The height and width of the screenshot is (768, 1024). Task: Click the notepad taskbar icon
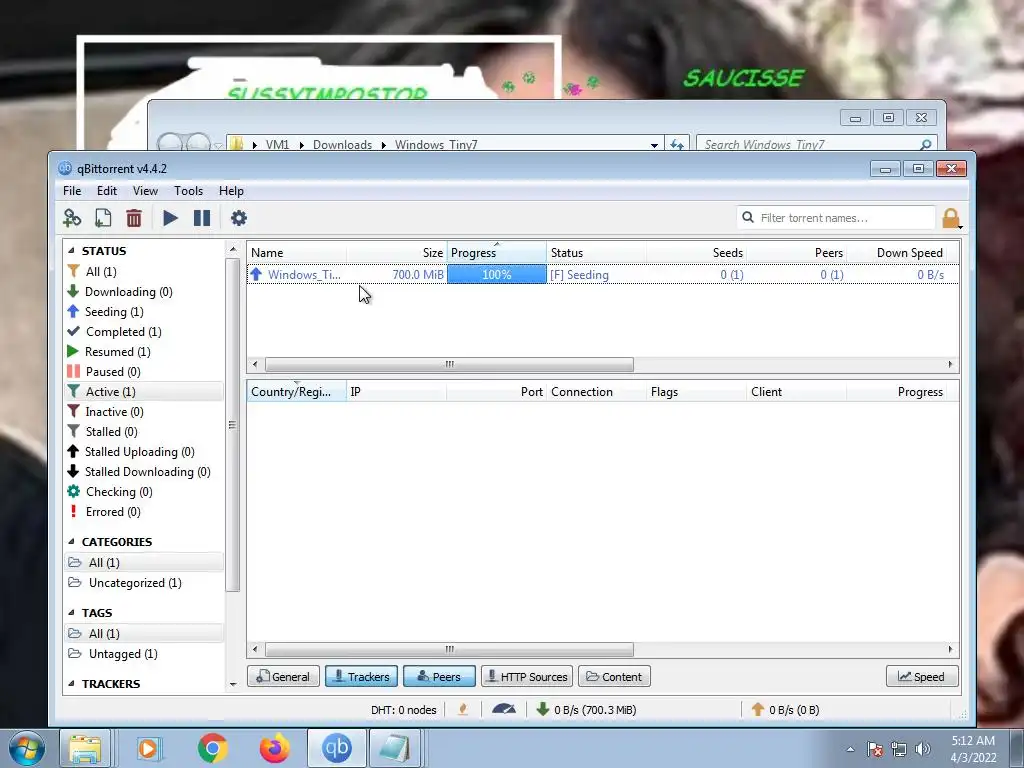394,748
